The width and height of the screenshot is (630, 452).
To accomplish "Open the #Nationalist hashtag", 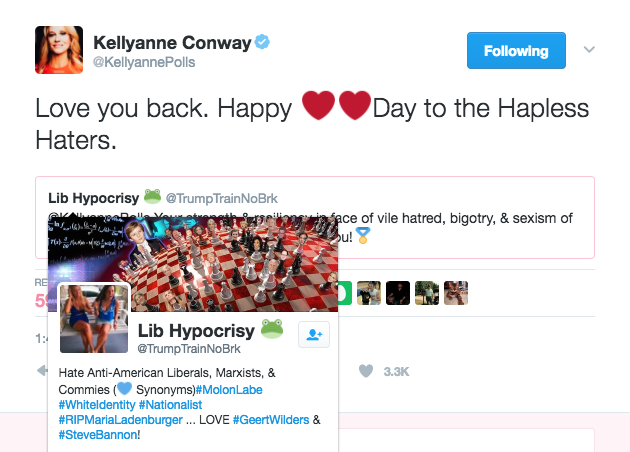I will pyautogui.click(x=170, y=404).
